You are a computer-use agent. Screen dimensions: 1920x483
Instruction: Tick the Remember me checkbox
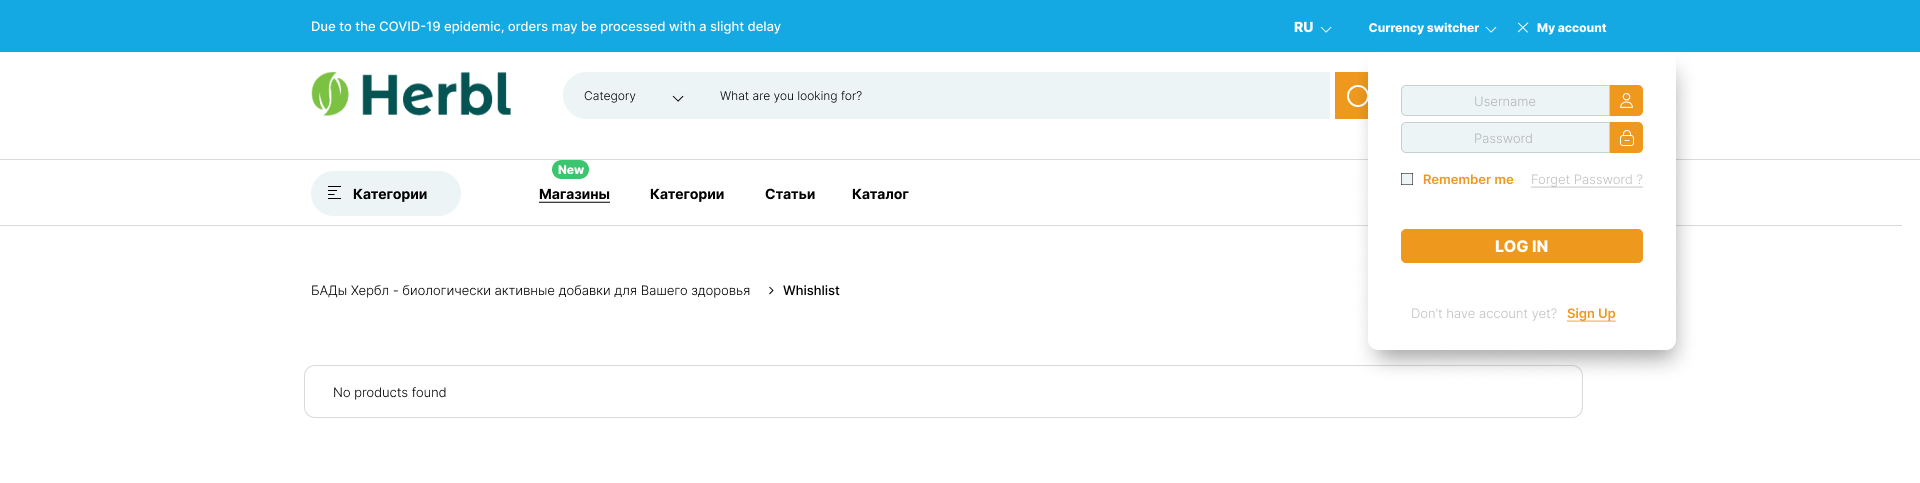[1407, 179]
